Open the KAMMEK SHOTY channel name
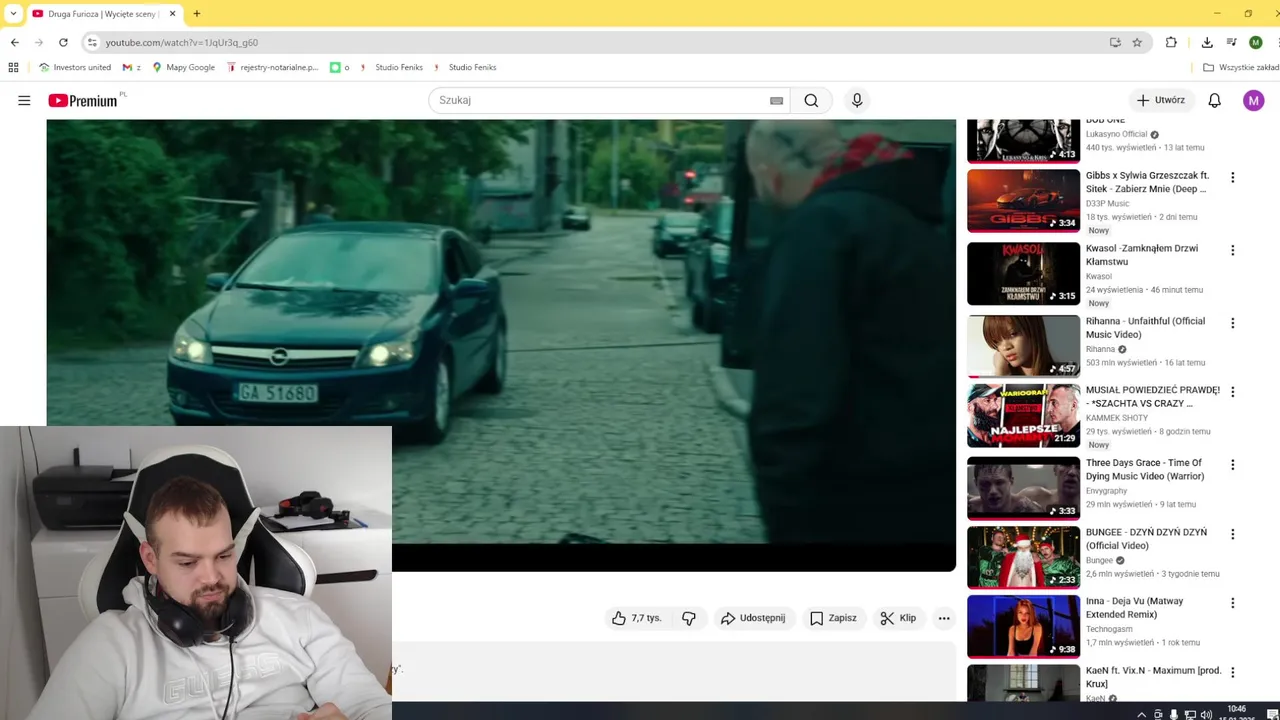 1117,418
